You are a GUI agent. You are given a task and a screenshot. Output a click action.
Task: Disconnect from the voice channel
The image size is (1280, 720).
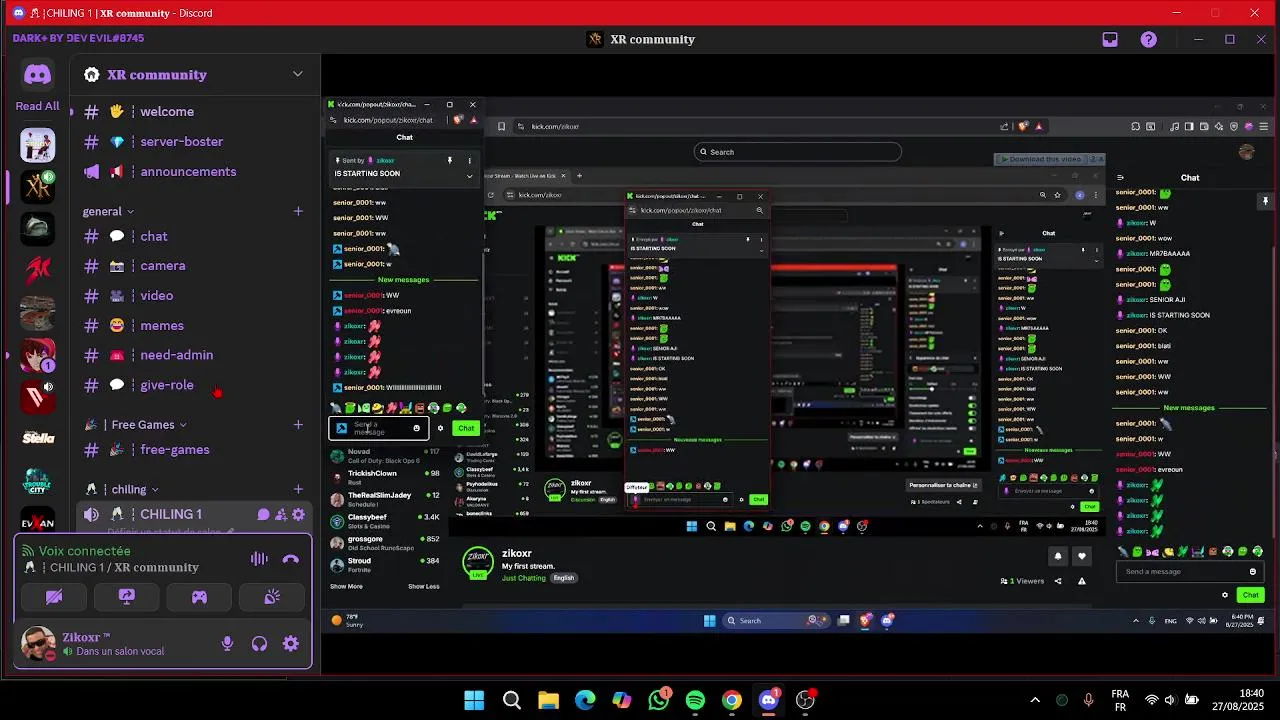pyautogui.click(x=291, y=559)
